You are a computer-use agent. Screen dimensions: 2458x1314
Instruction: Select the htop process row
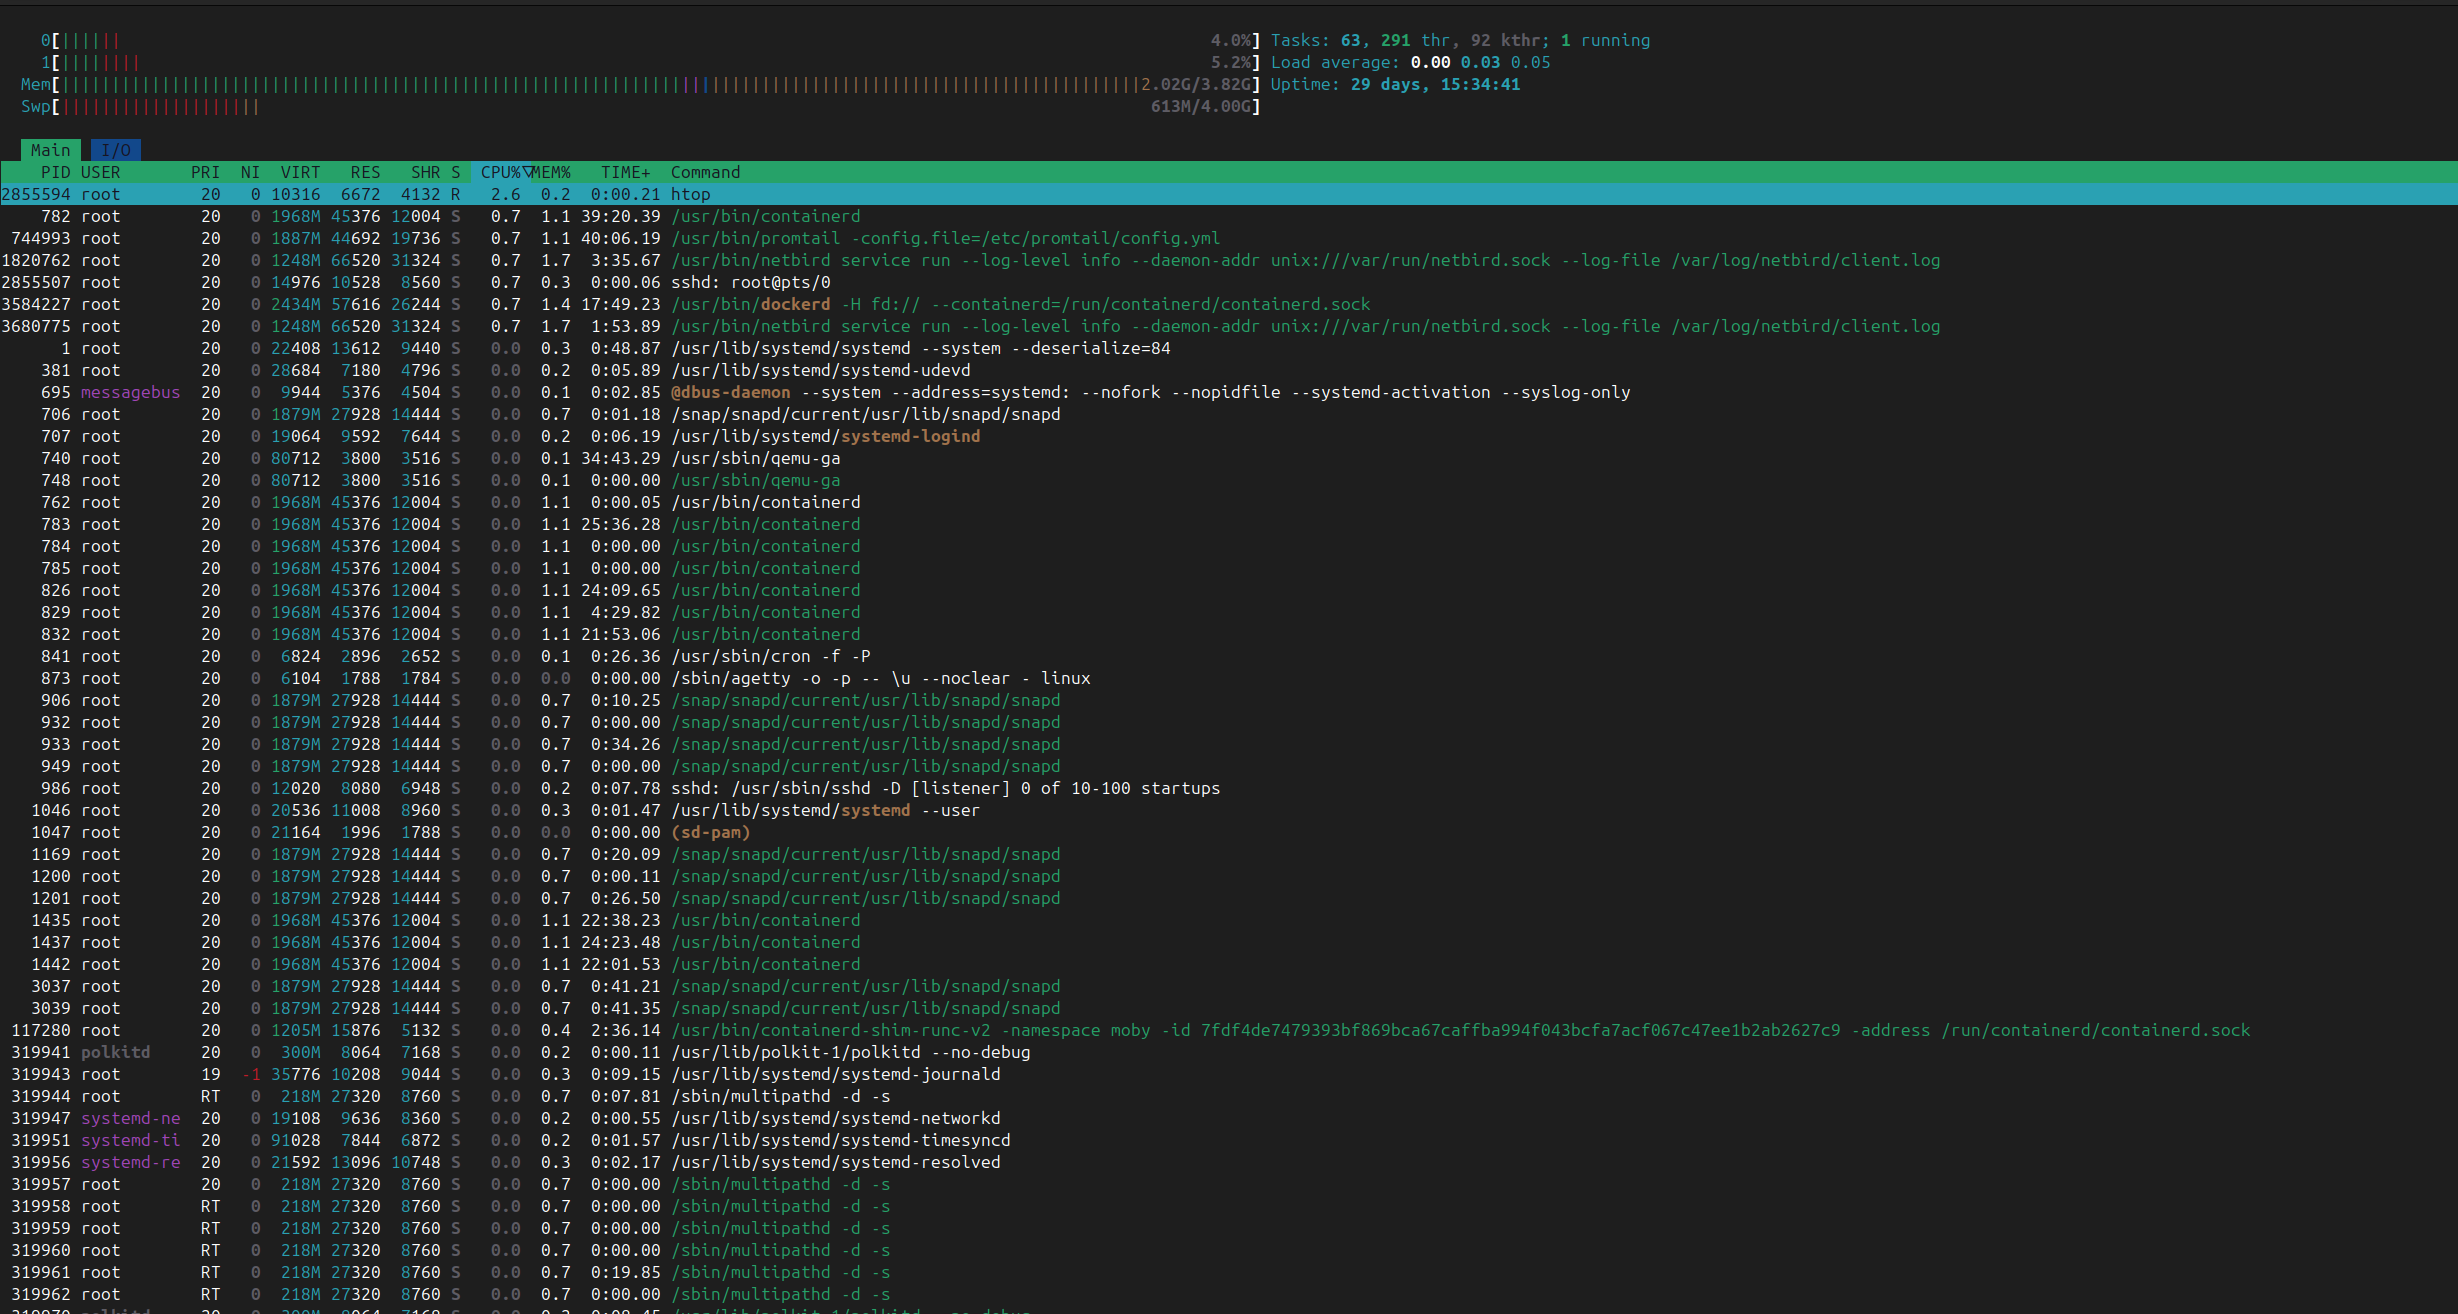coord(1229,194)
